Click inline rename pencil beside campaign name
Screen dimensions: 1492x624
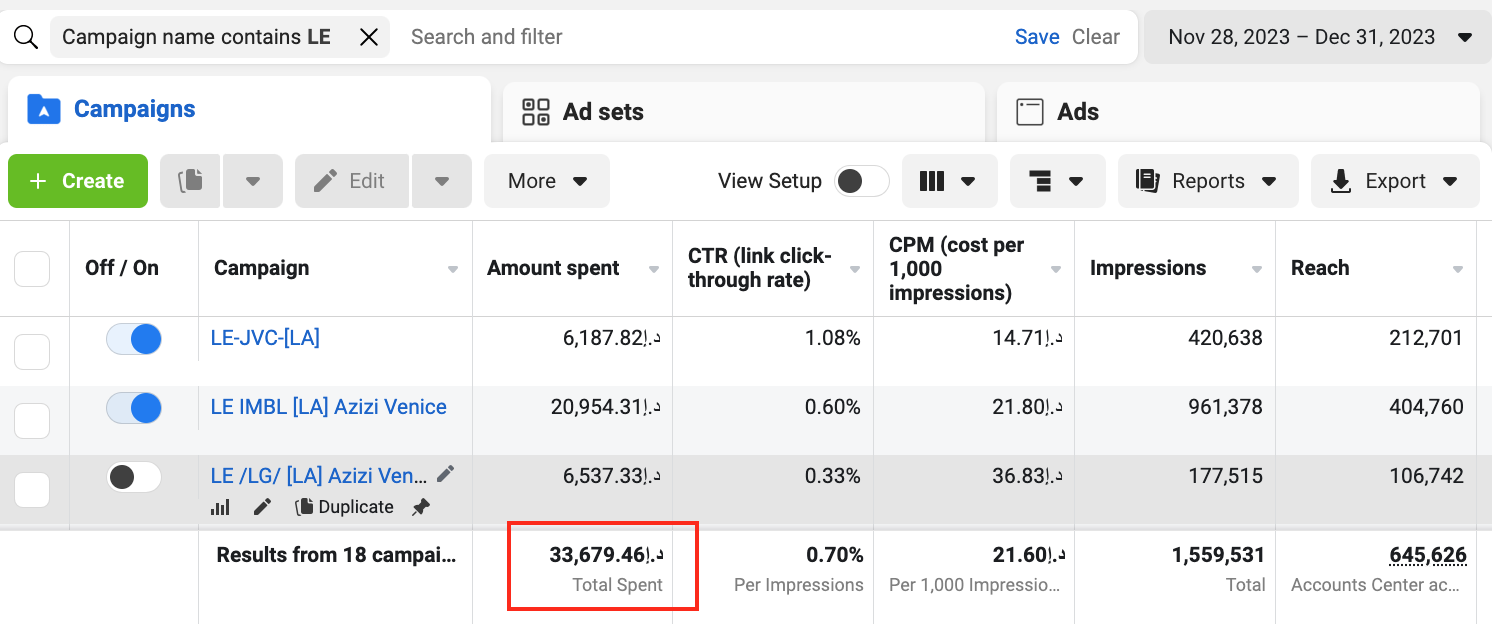click(446, 474)
